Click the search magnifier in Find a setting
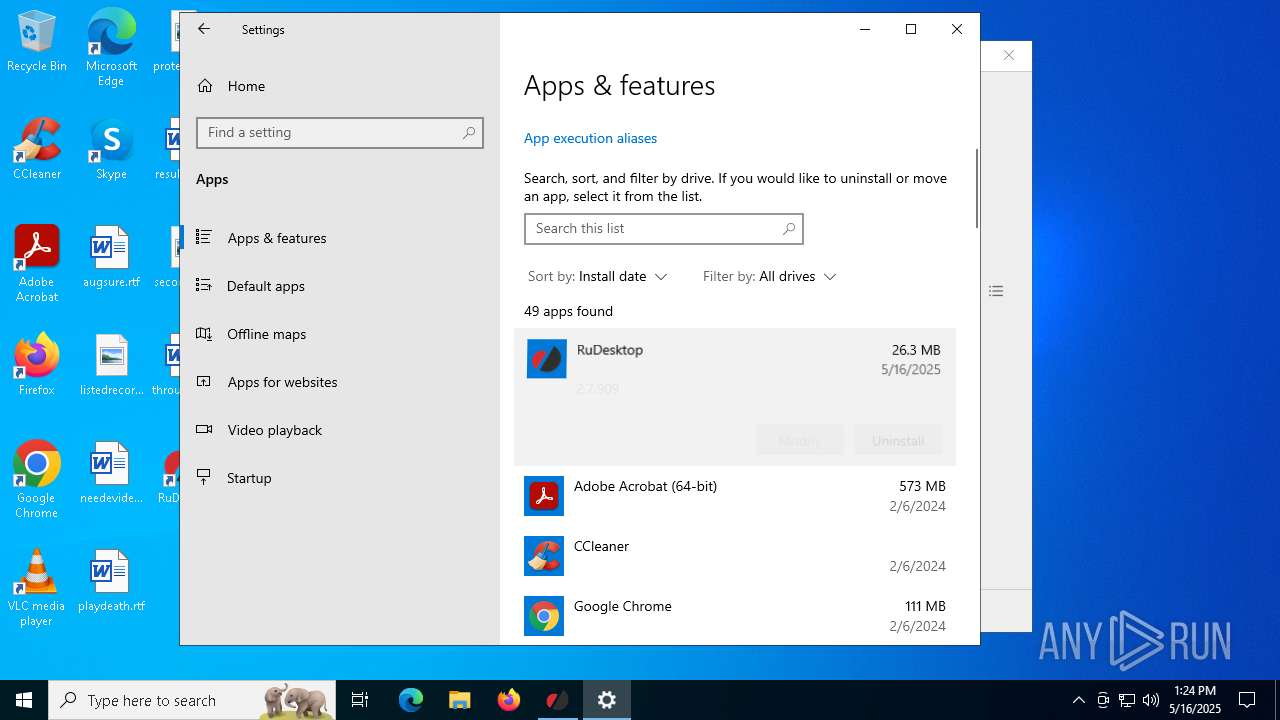 click(469, 132)
